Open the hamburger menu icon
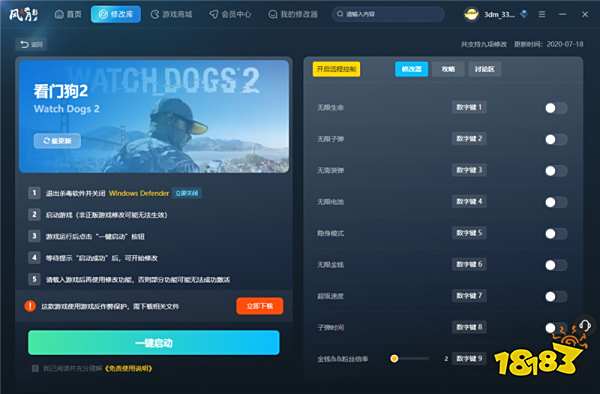The width and height of the screenshot is (600, 394). (542, 15)
